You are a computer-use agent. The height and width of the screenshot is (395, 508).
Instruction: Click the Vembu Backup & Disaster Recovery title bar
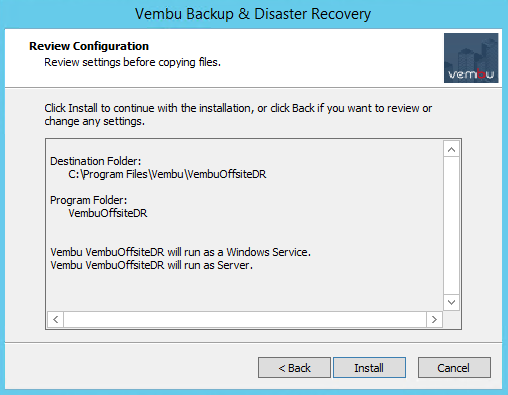click(x=253, y=14)
